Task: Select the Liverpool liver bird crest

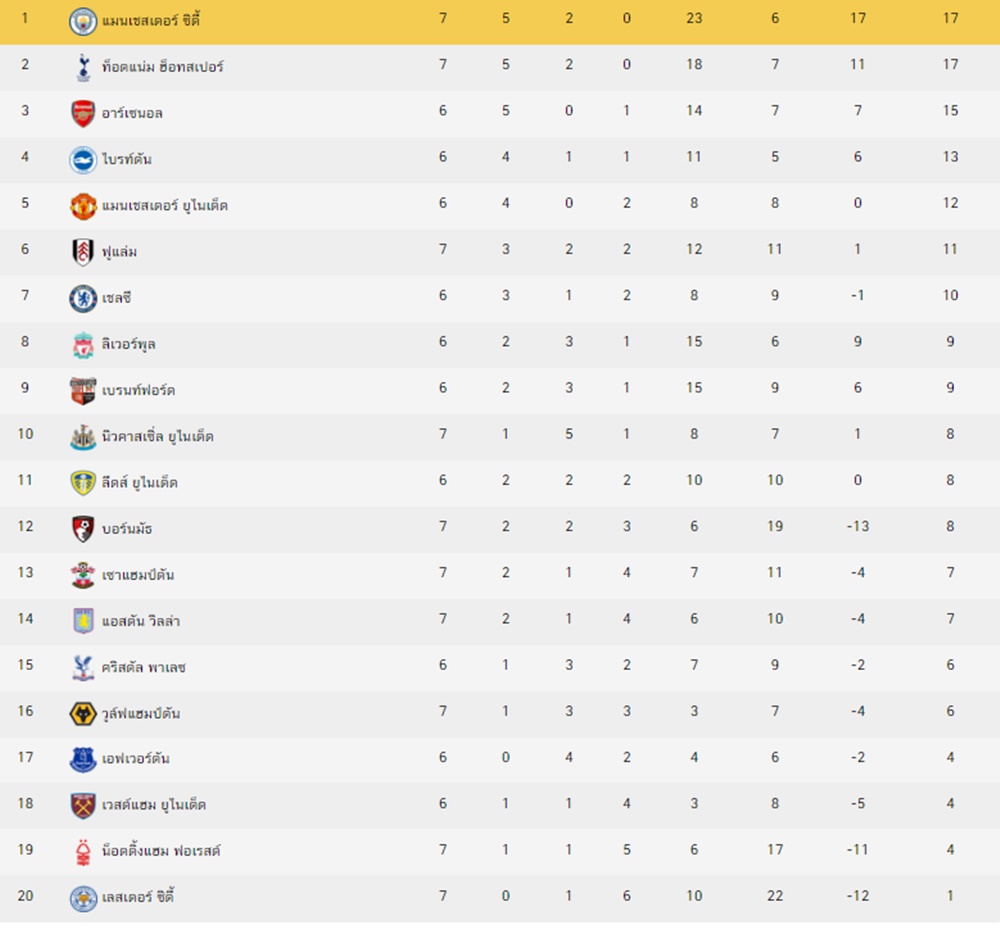Action: click(x=83, y=345)
